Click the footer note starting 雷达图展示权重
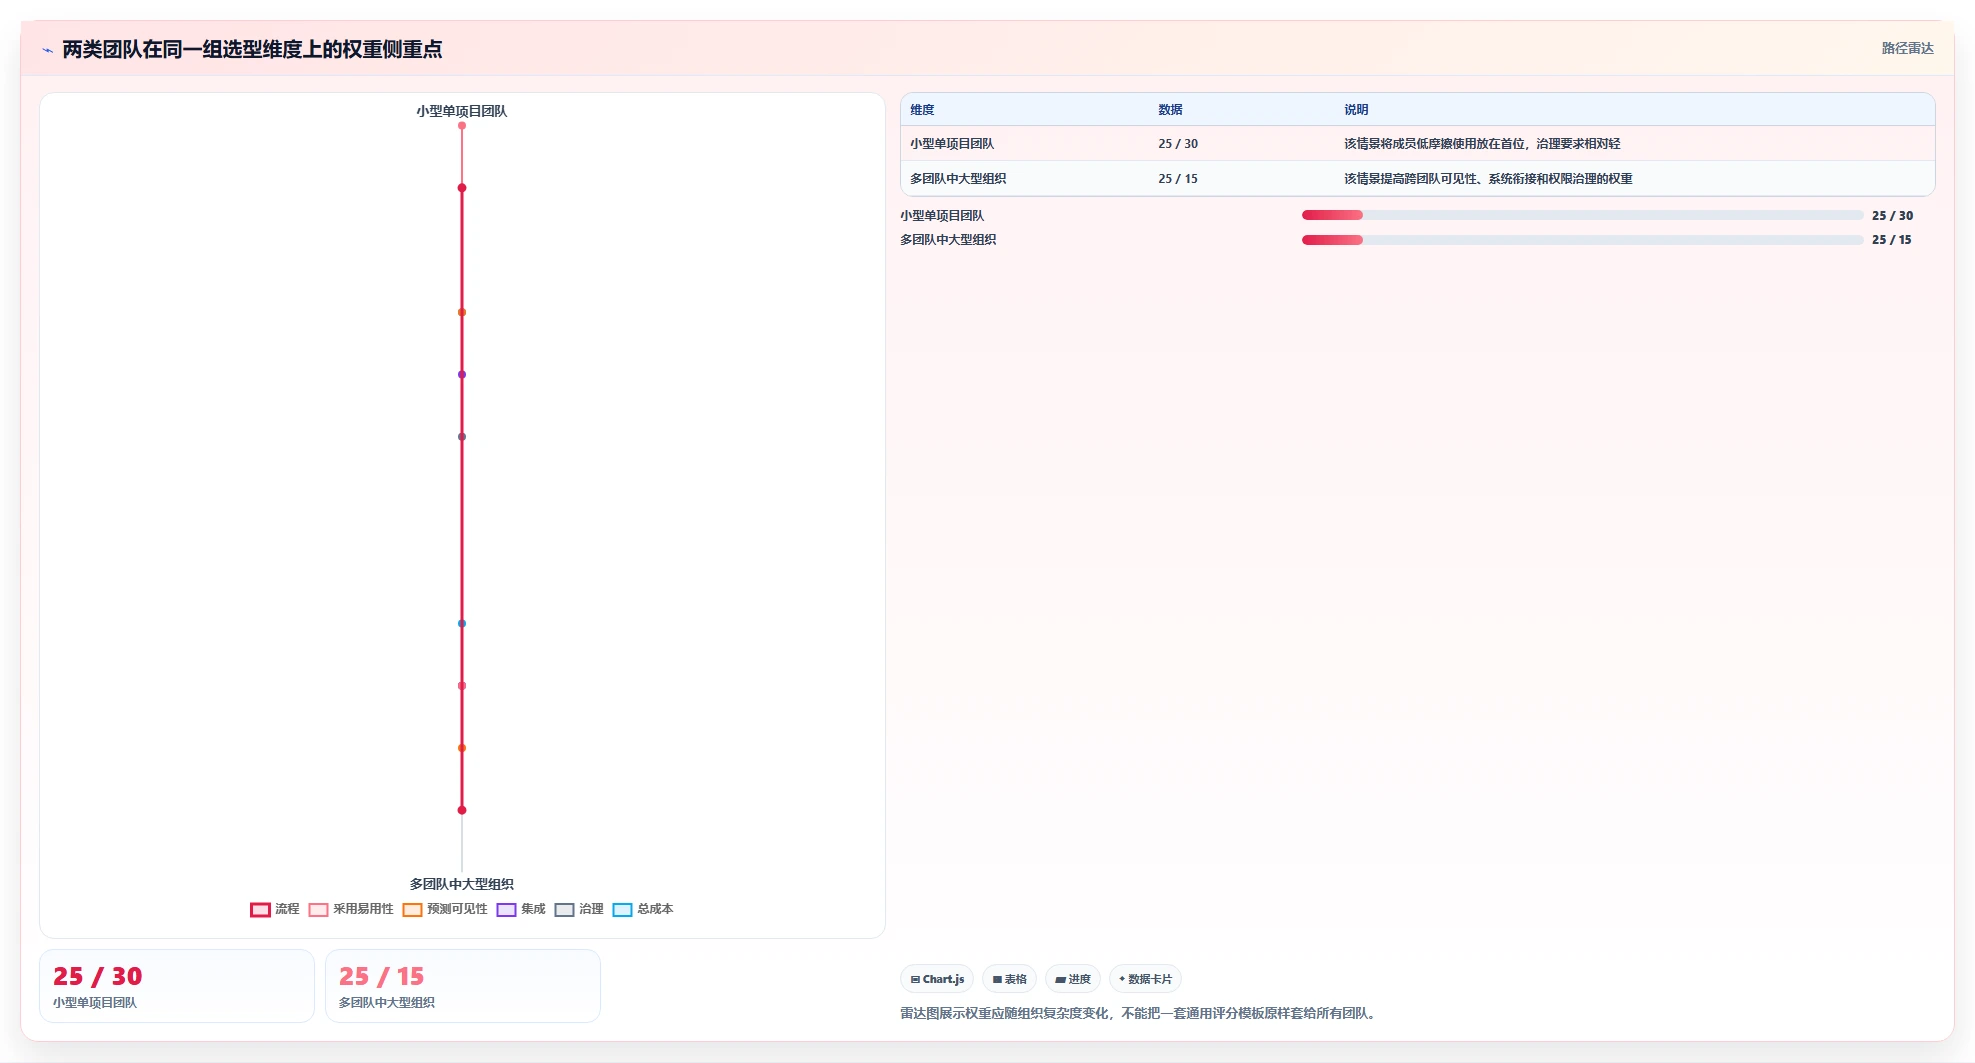1975x1063 pixels. tap(1140, 1013)
